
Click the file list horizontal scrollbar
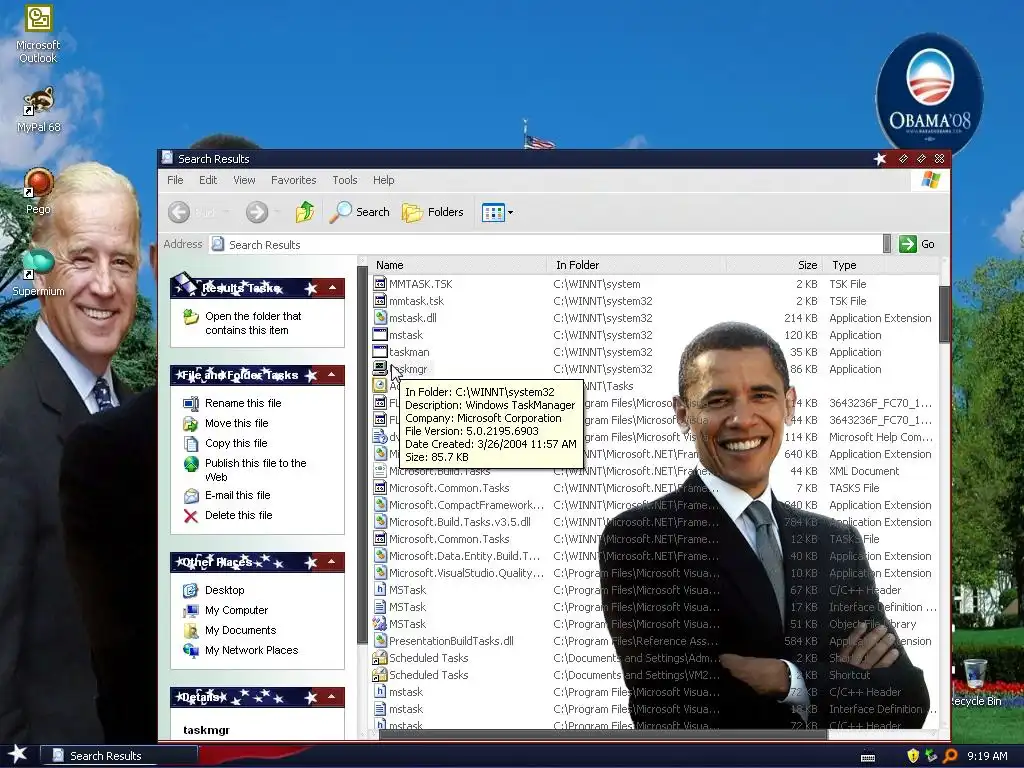(603, 734)
